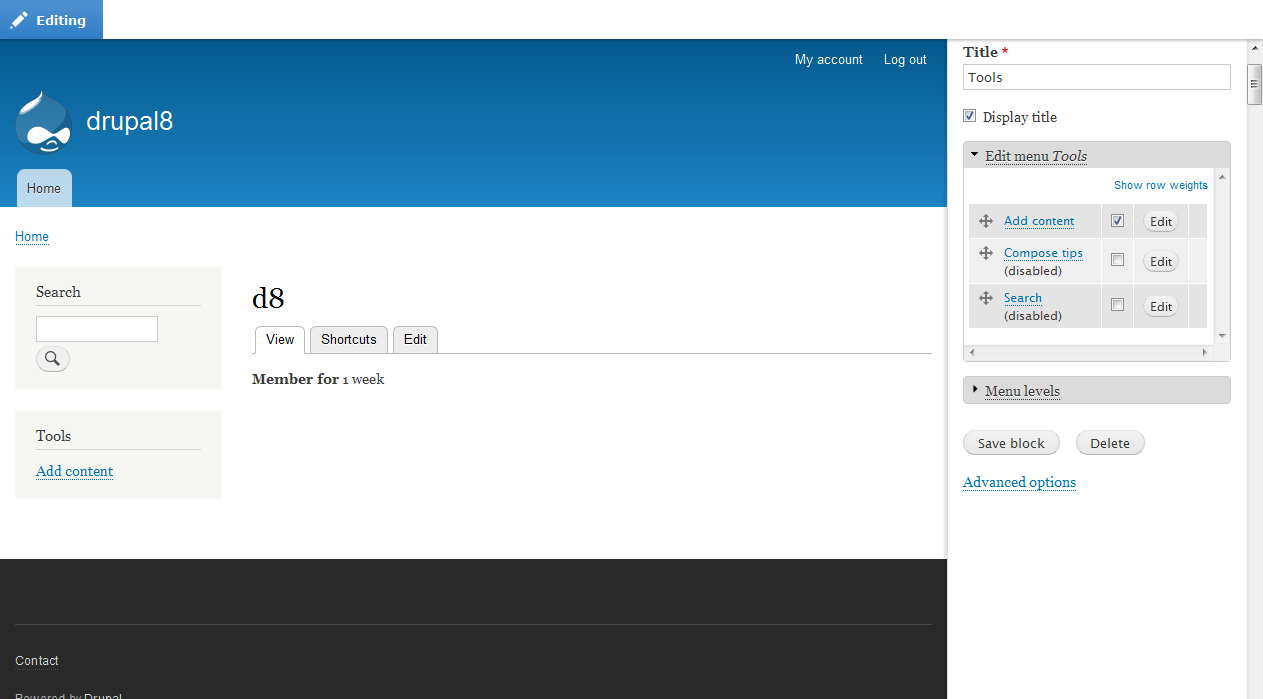The width and height of the screenshot is (1263, 699).
Task: Enable the Search menu item checkbox
Action: 1117,306
